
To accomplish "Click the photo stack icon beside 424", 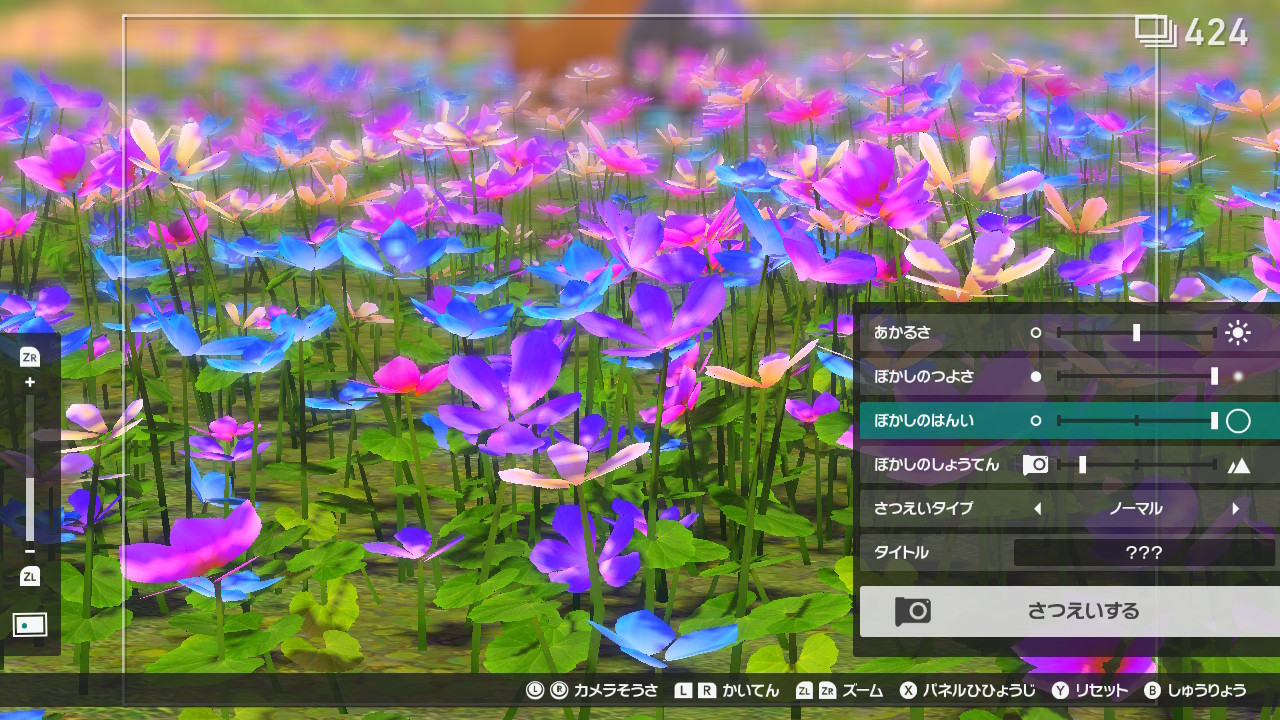I will [1157, 31].
